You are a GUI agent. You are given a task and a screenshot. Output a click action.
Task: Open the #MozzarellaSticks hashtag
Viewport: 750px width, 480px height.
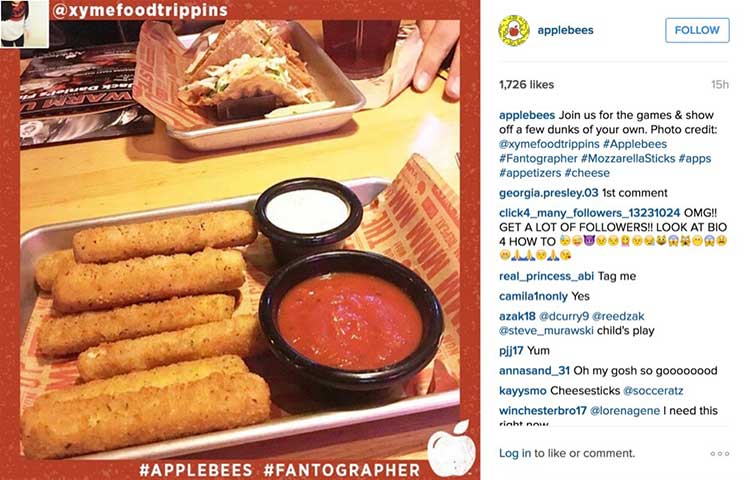click(x=628, y=158)
